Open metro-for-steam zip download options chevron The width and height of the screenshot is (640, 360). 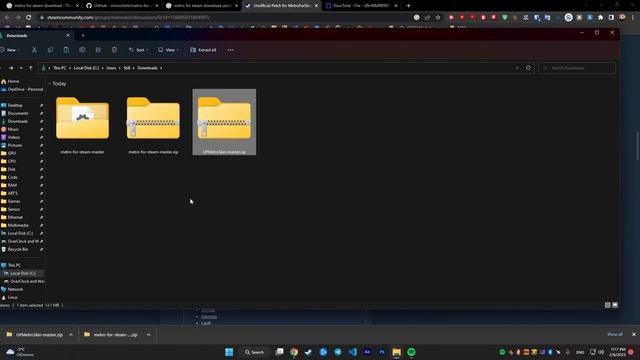coord(149,335)
